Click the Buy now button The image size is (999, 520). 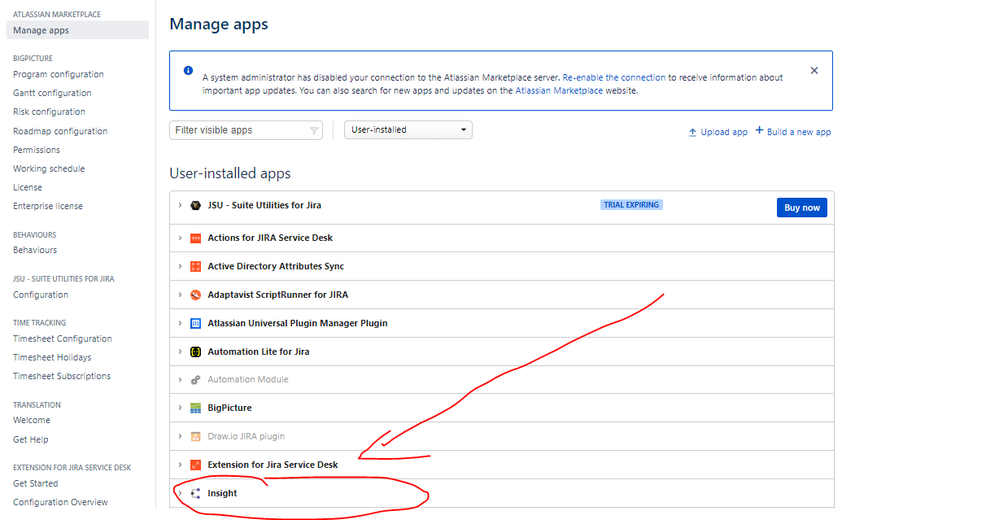801,208
